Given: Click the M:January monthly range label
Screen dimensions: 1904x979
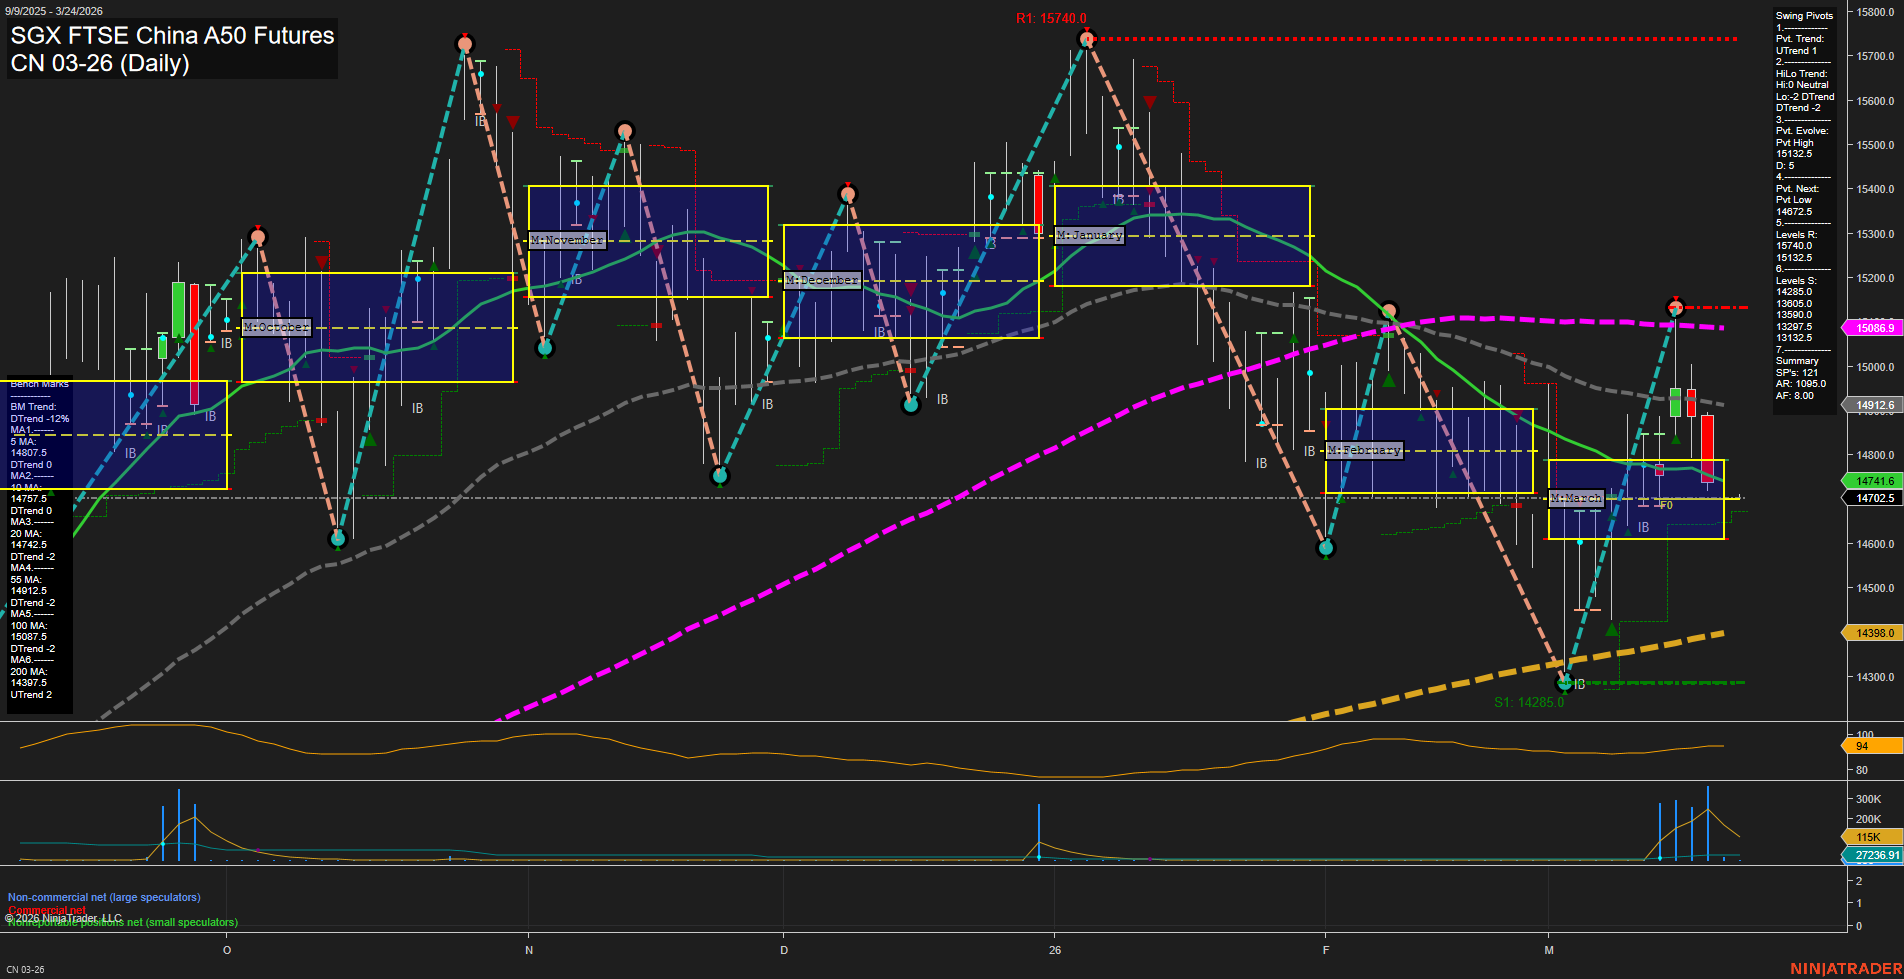Looking at the screenshot, I should click(x=1090, y=236).
